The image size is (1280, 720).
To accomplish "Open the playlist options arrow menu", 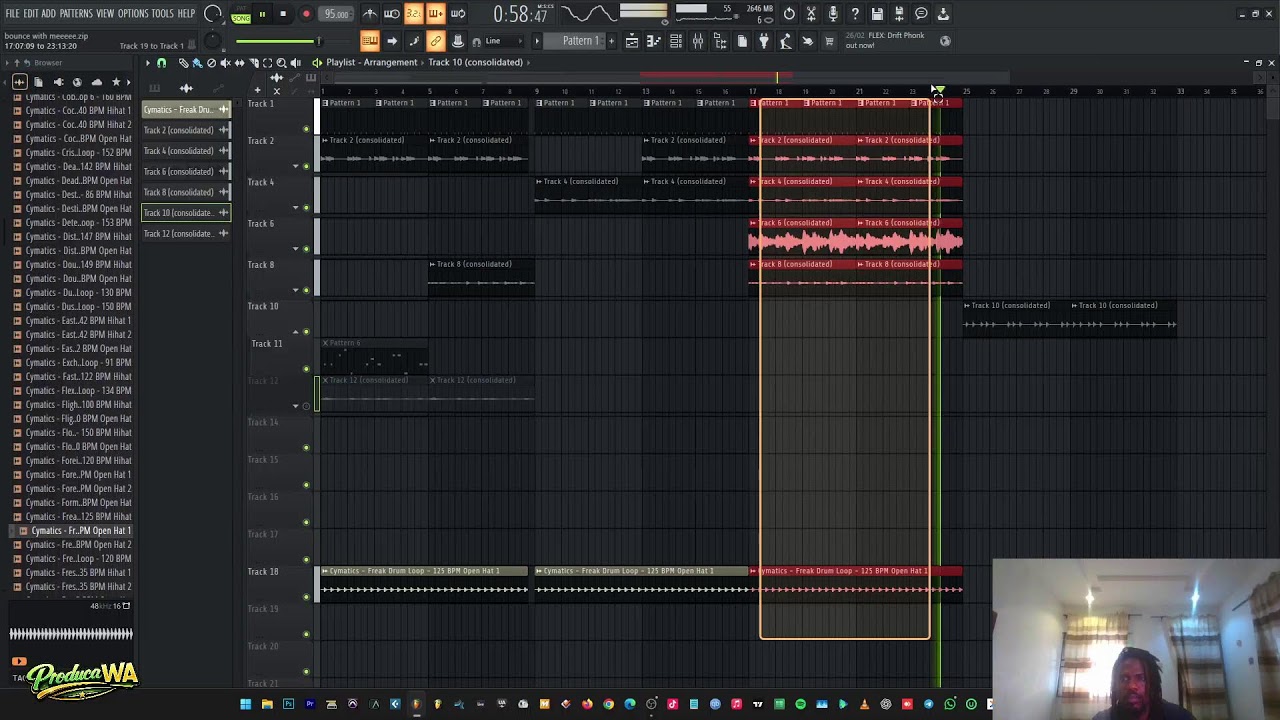I will point(147,63).
